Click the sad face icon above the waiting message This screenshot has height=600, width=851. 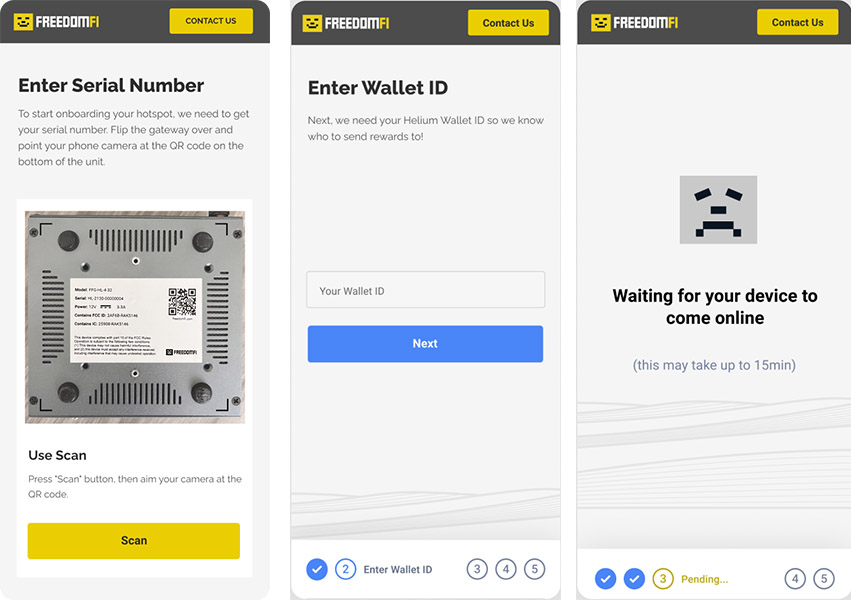pos(718,209)
